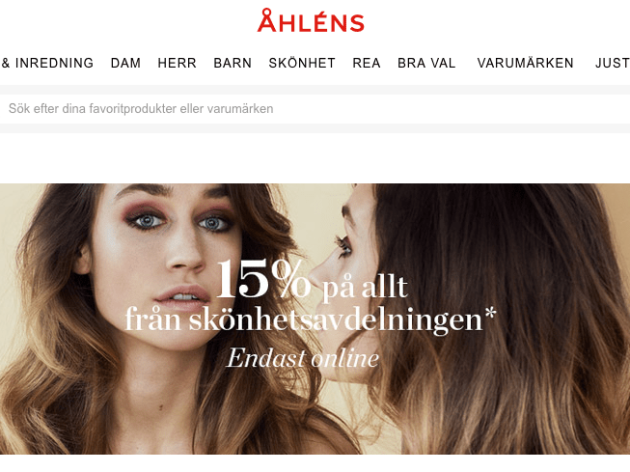Click the large '15%' banner number

point(263,278)
